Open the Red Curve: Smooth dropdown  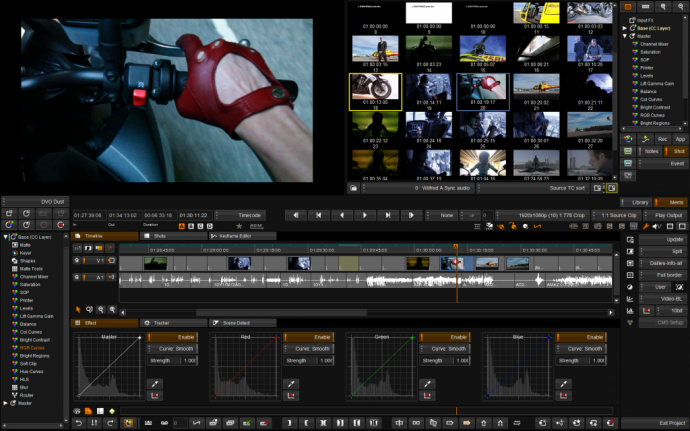[x=308, y=349]
